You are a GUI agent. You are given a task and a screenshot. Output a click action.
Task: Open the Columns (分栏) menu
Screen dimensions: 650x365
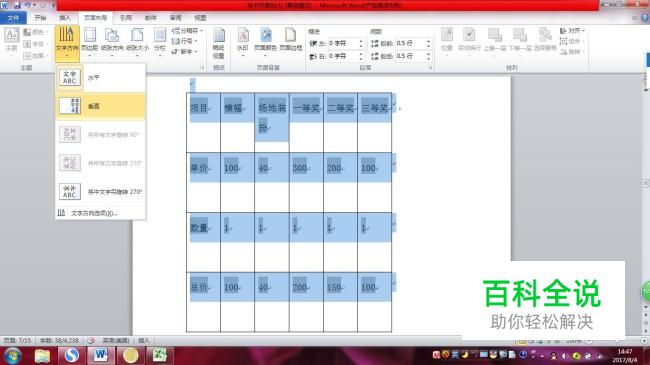[160, 41]
